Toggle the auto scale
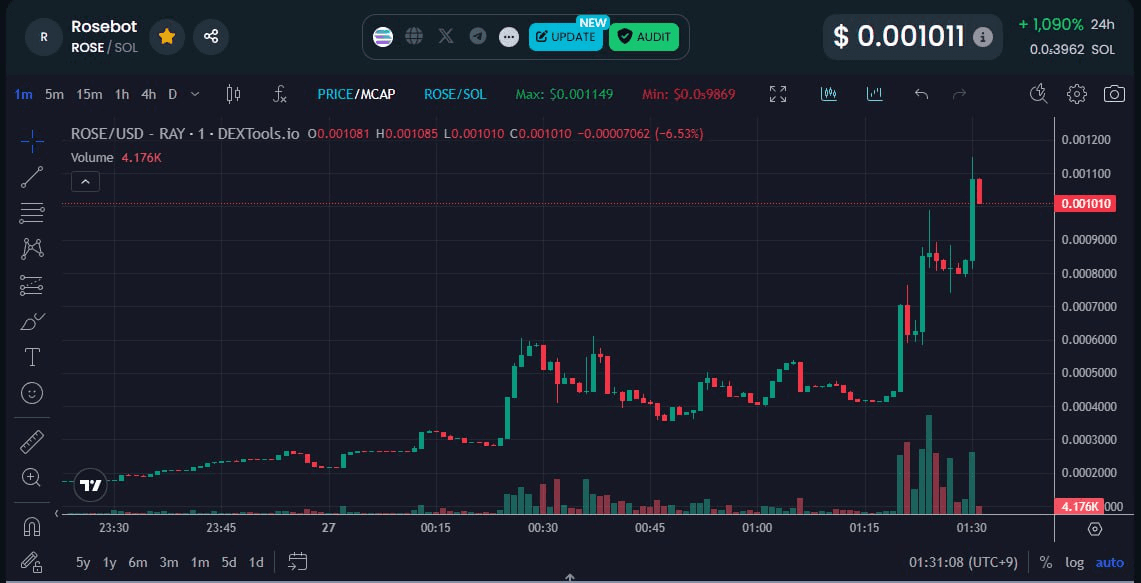This screenshot has height=583, width=1141. [1110, 562]
